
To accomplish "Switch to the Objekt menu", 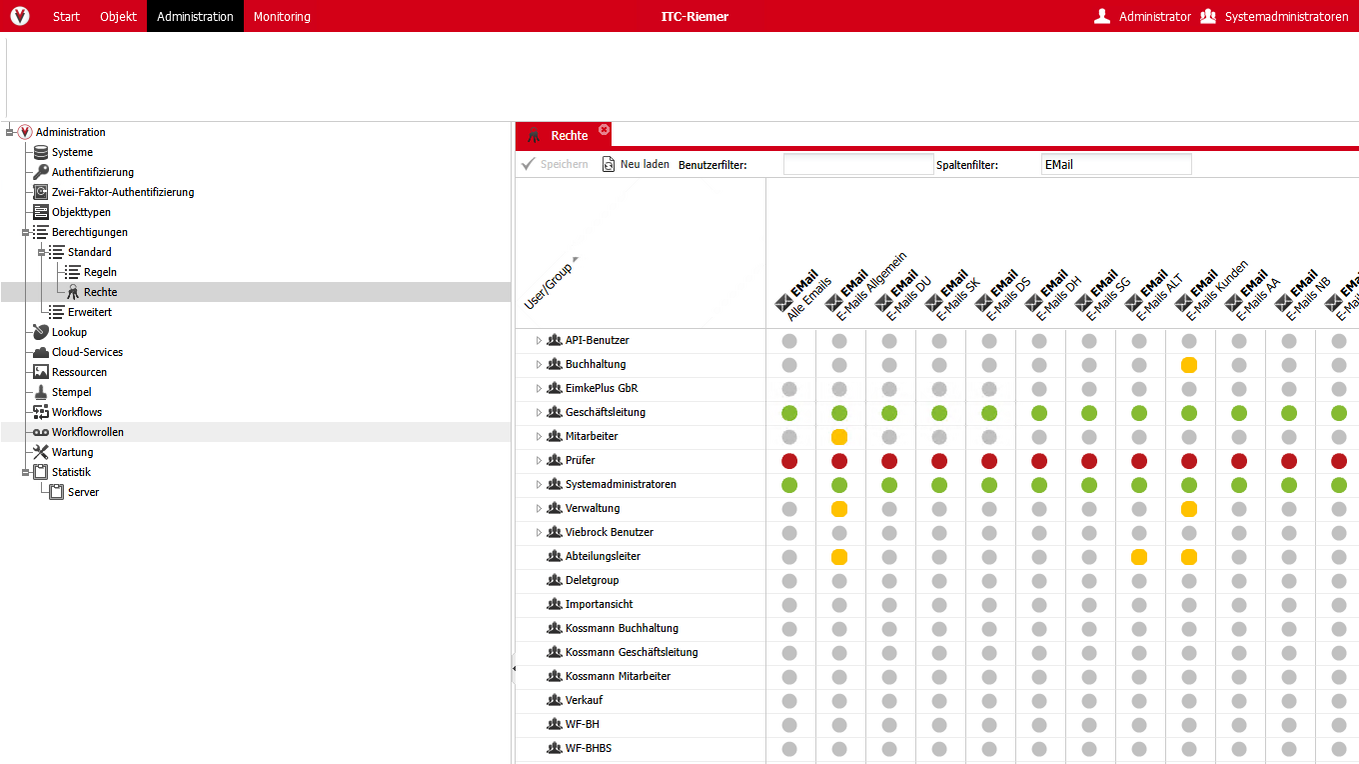I will click(118, 16).
